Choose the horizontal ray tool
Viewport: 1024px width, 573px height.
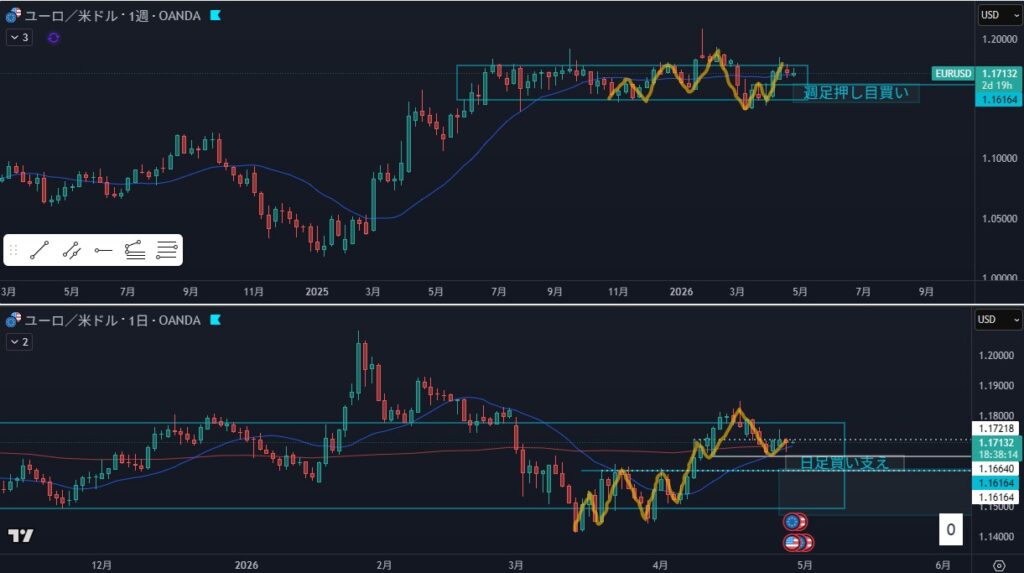point(103,250)
